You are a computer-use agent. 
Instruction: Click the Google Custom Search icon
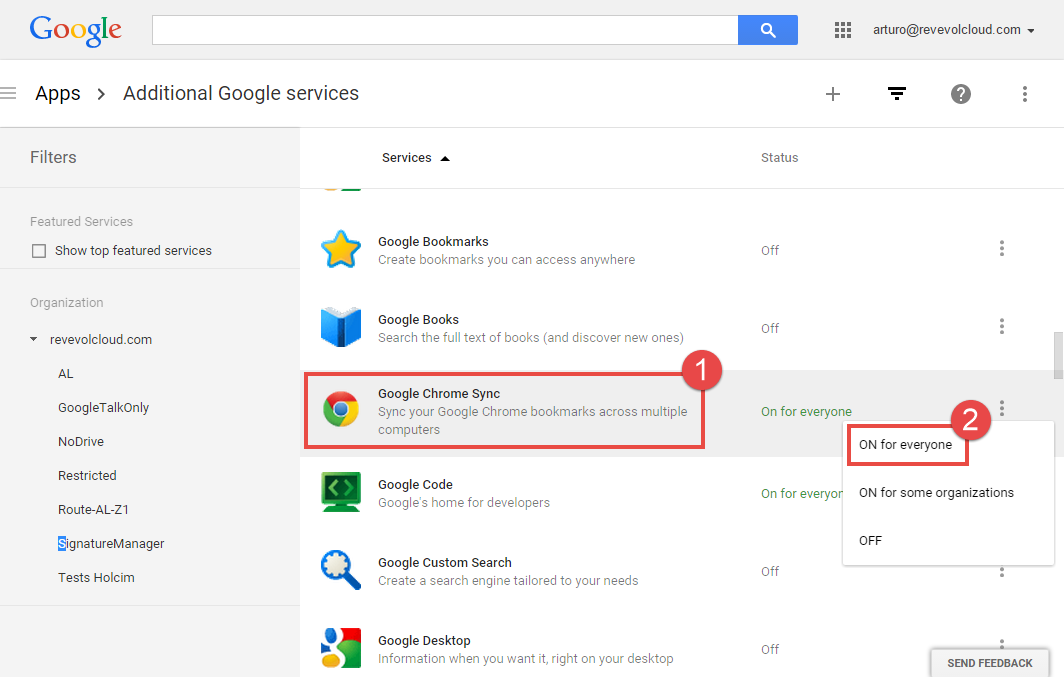coord(341,570)
